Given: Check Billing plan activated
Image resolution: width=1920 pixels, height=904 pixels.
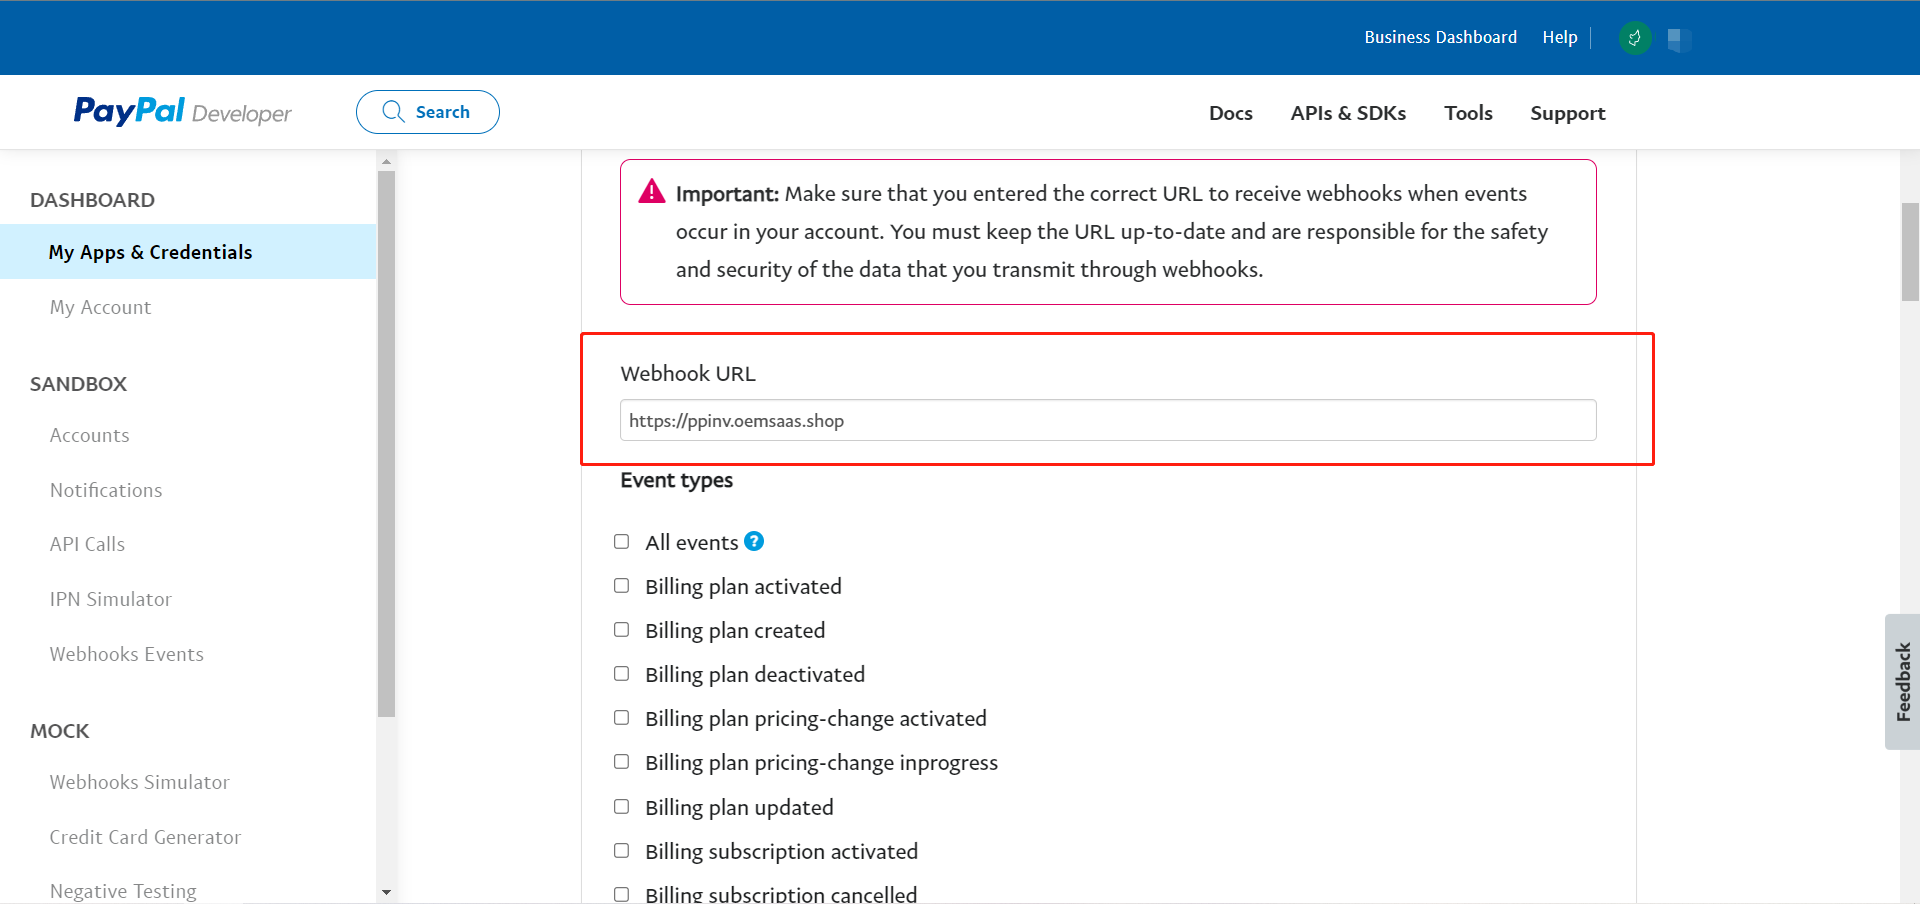Looking at the screenshot, I should click(621, 585).
